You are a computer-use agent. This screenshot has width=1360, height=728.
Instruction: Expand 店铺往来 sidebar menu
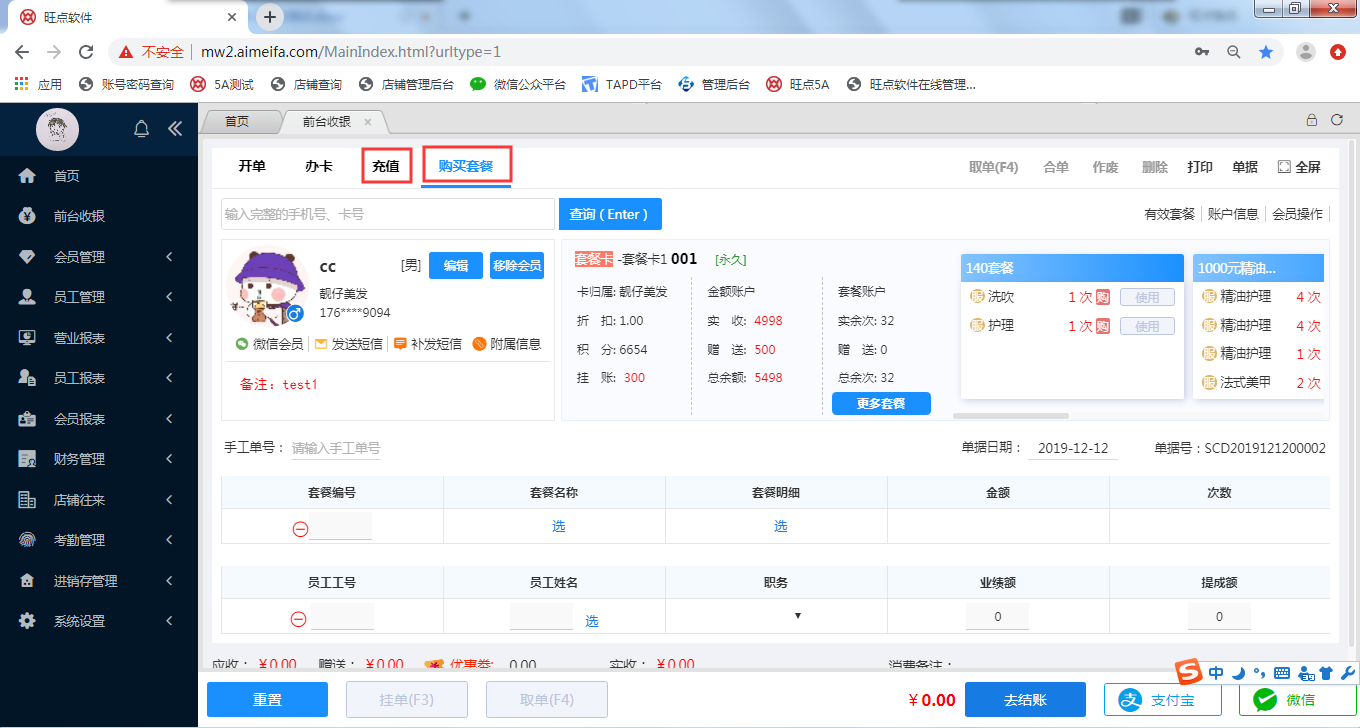[x=100, y=500]
